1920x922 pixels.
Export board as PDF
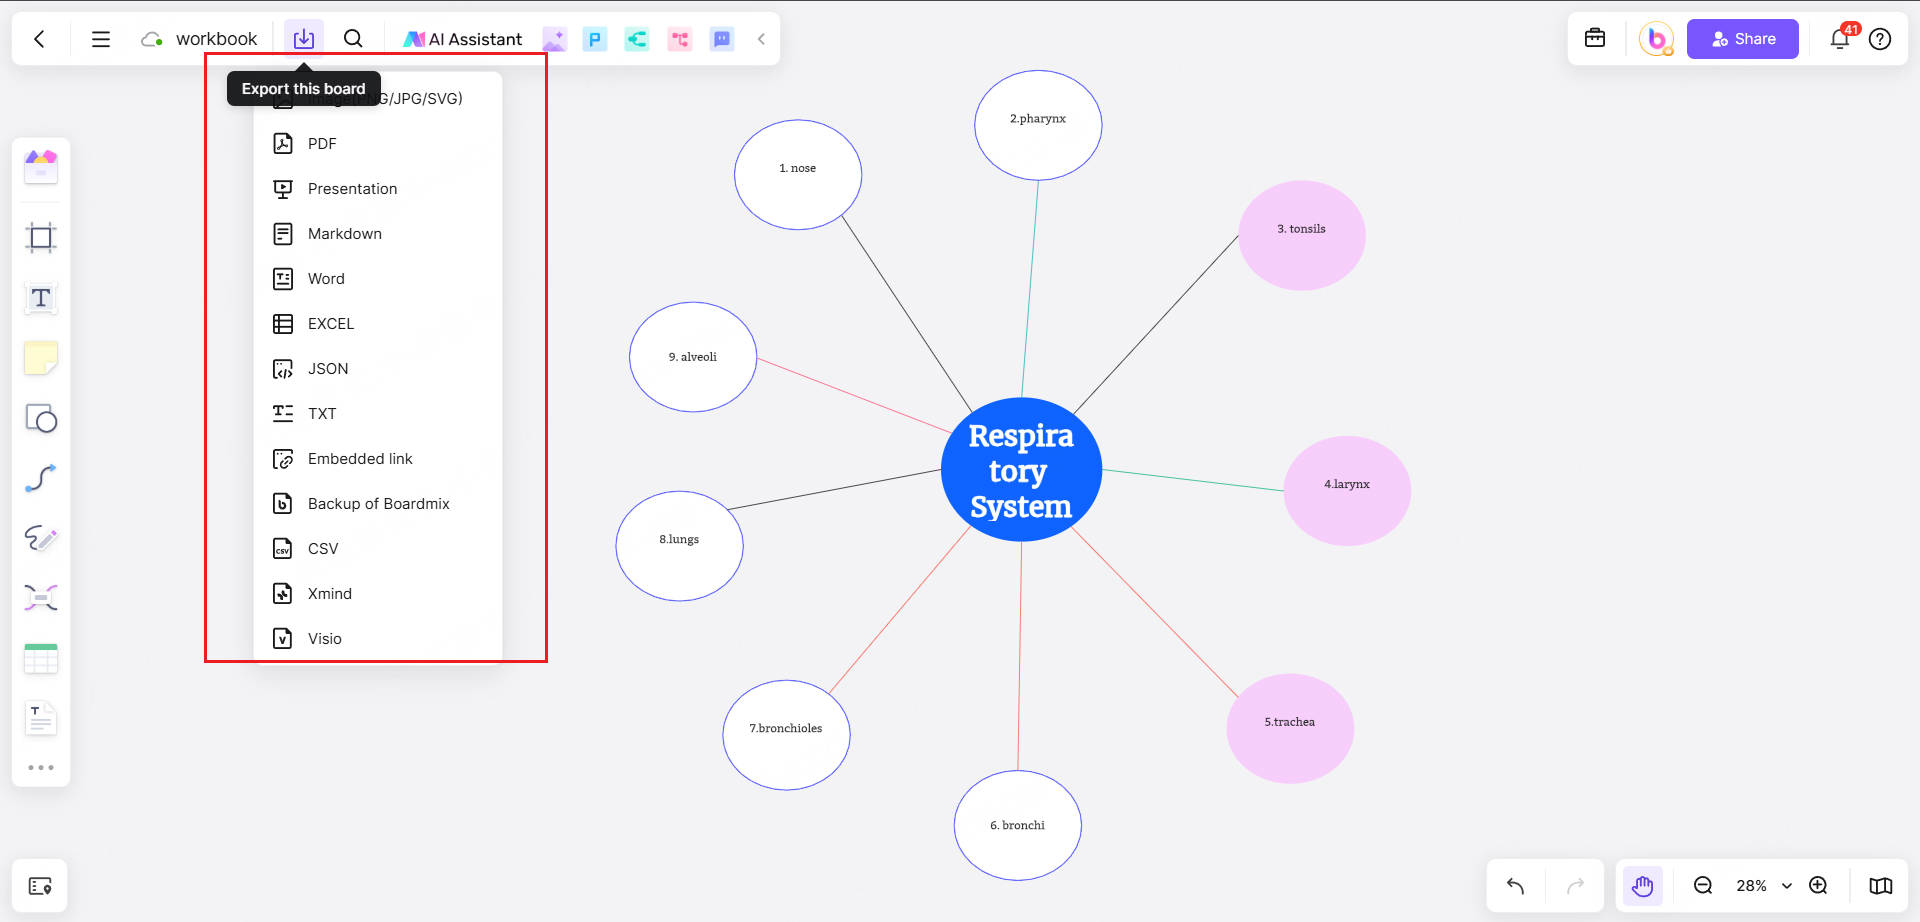click(322, 144)
